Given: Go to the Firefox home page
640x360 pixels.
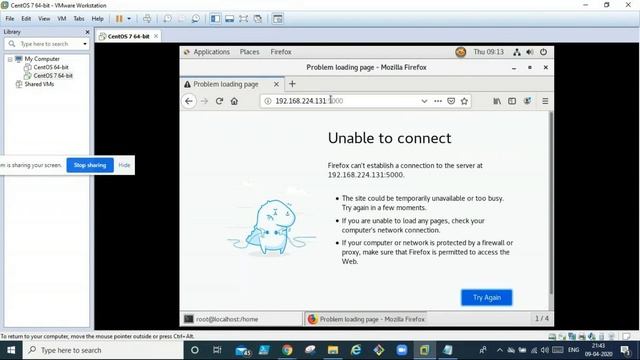Looking at the screenshot, I should tap(234, 101).
